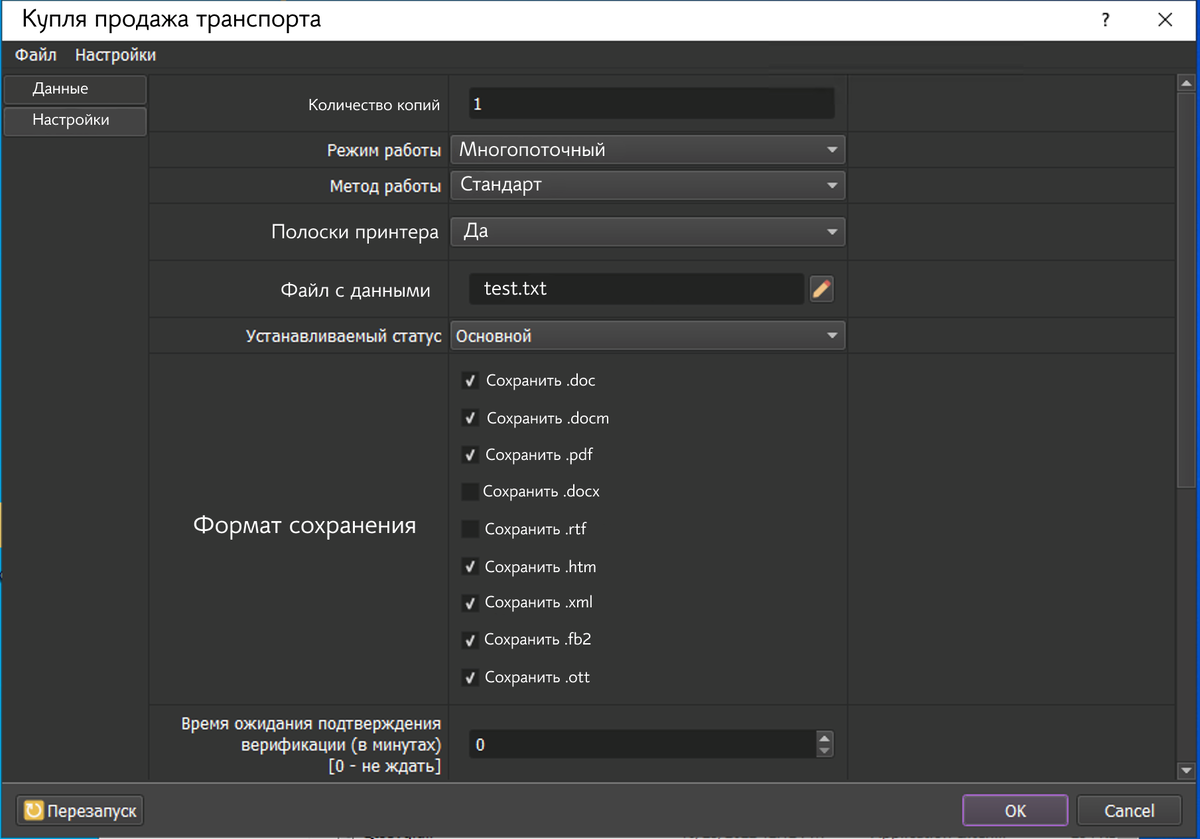
Task: Click the Количество копий input field
Action: 651,104
